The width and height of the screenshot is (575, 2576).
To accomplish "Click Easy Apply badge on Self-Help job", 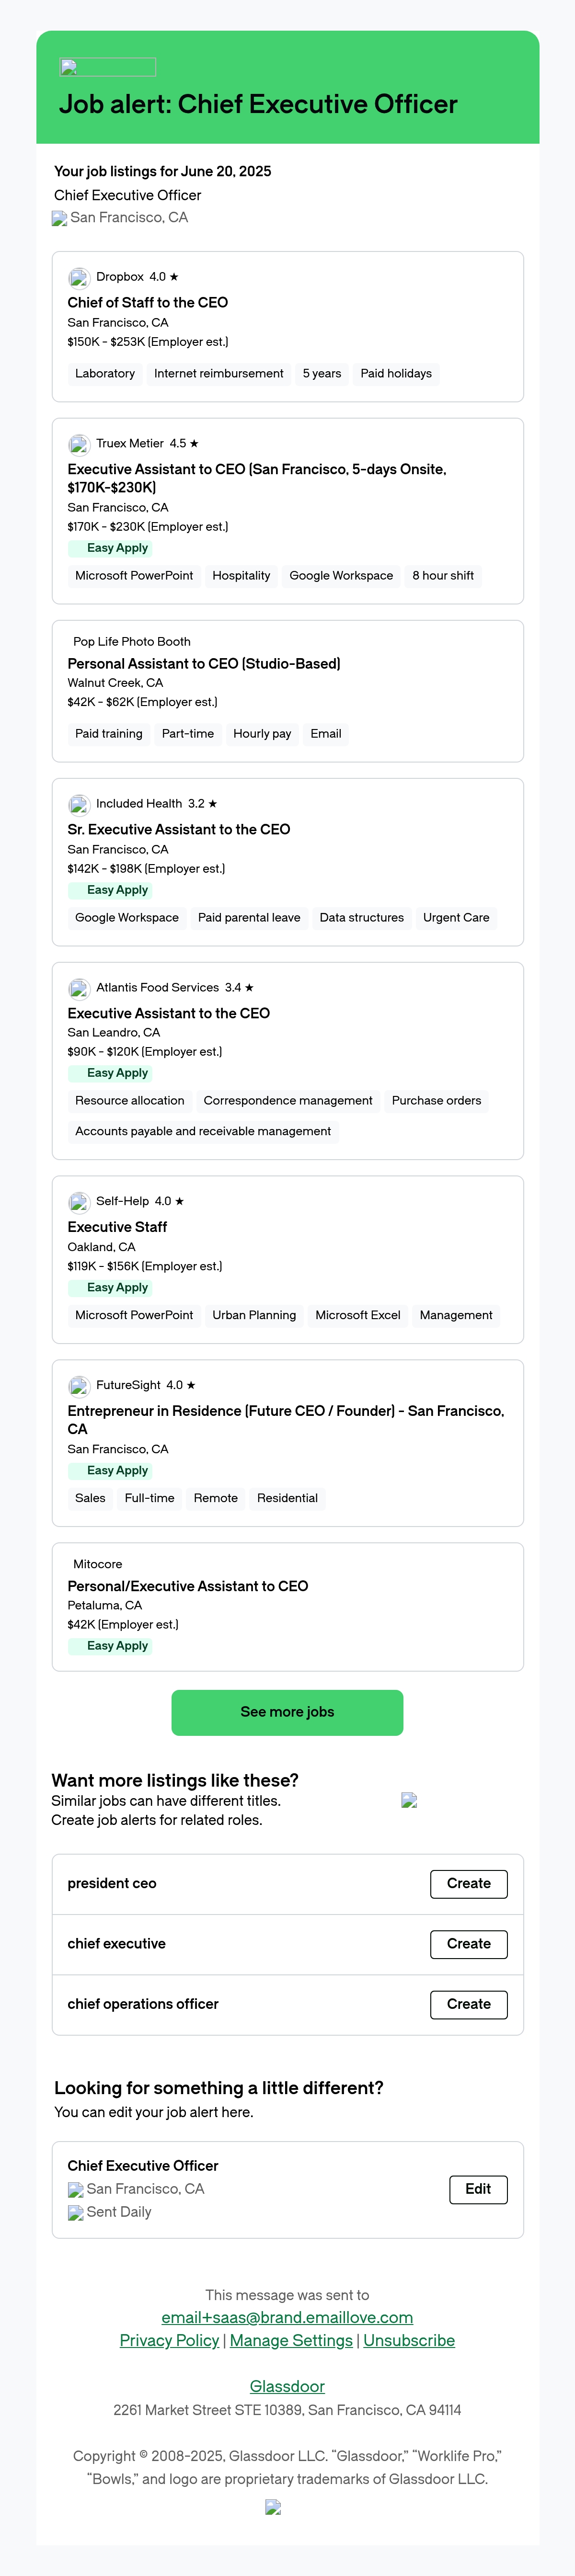I will pyautogui.click(x=110, y=1288).
